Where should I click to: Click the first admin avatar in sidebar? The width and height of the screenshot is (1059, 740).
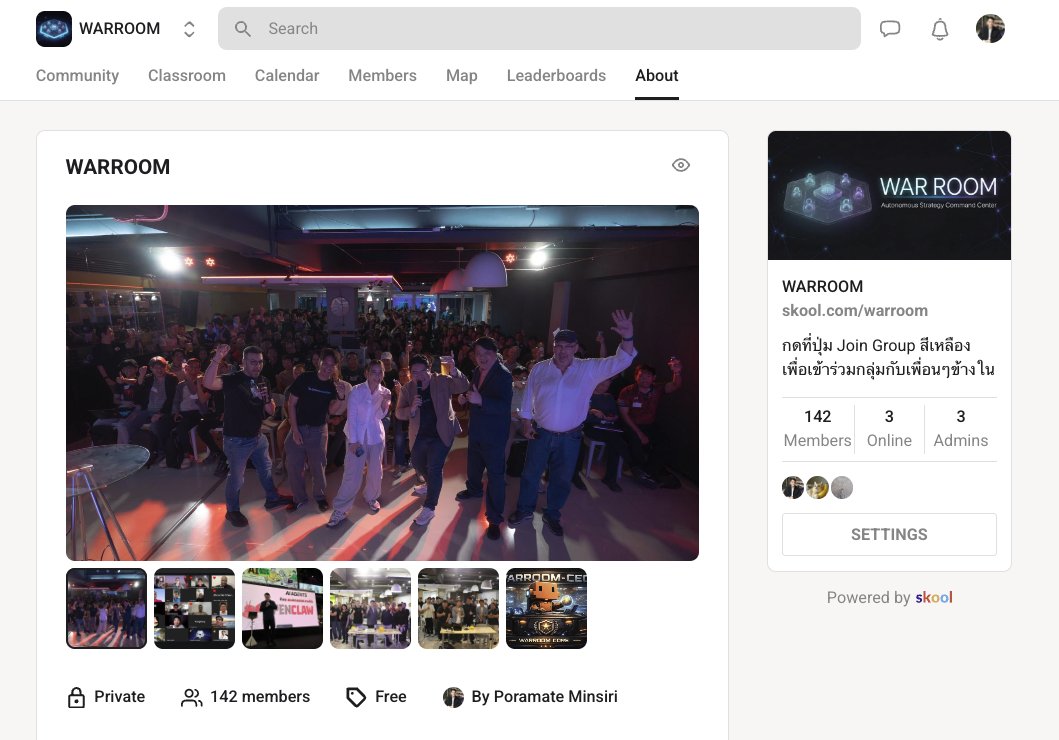pos(793,487)
